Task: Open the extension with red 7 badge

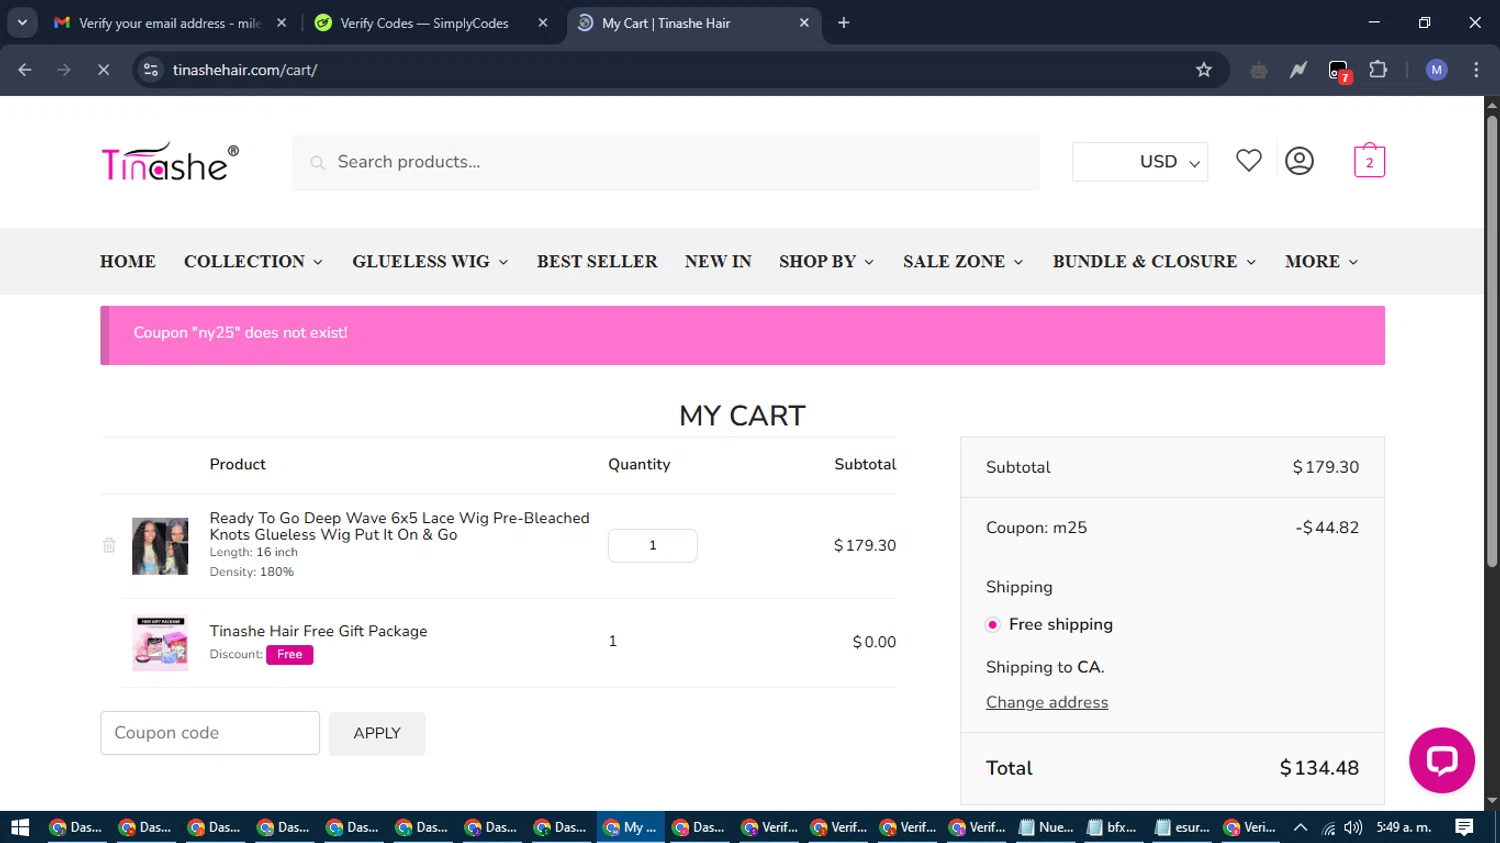Action: click(1338, 70)
